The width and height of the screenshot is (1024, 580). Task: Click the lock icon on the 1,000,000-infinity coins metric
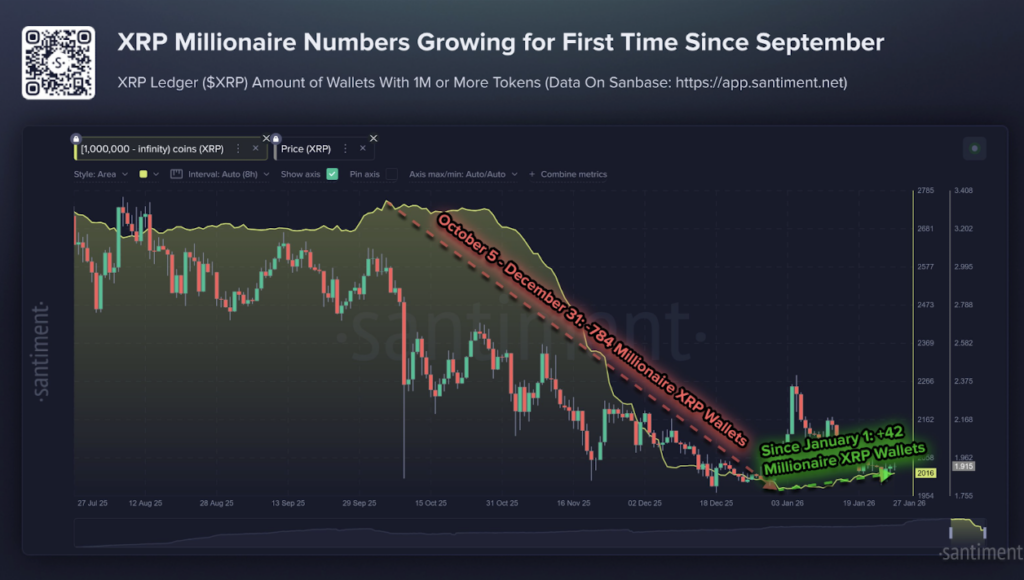76,139
